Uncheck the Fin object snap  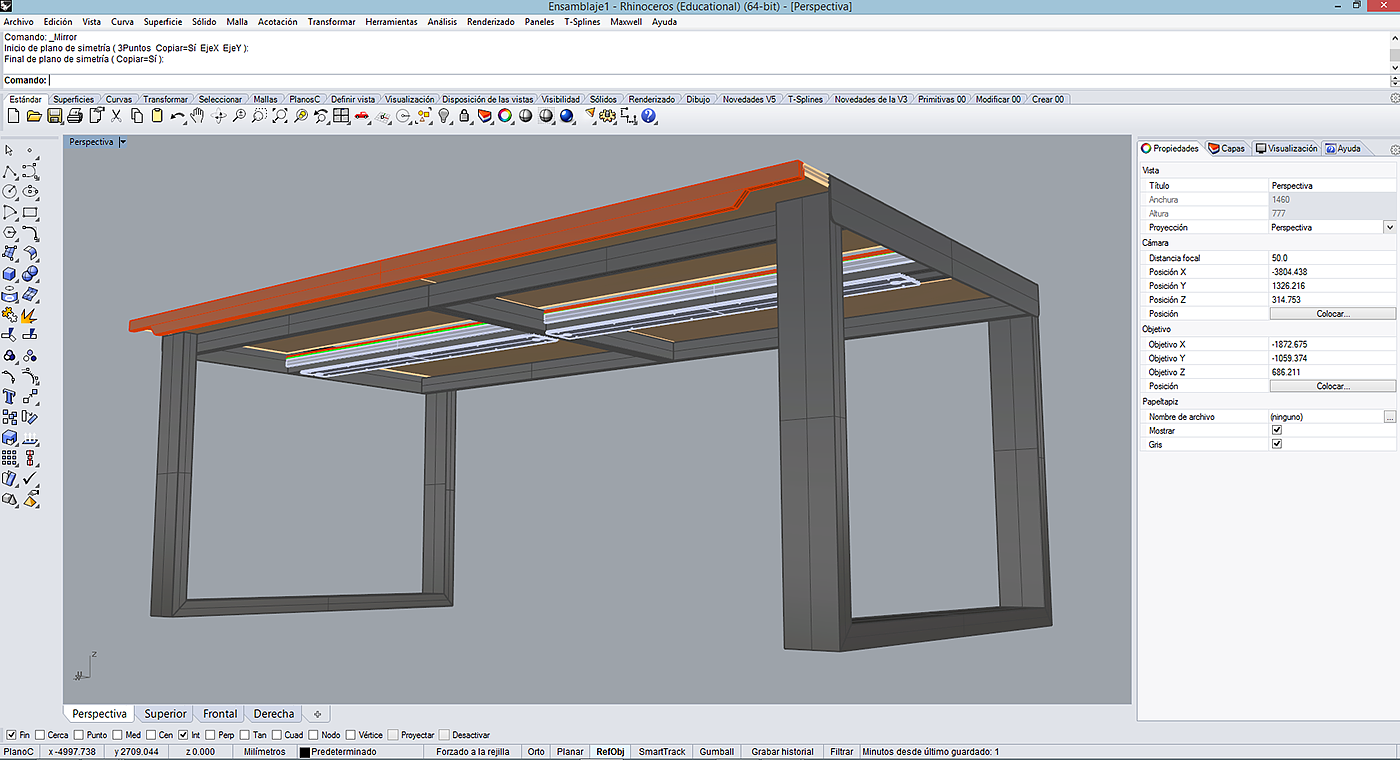11,735
